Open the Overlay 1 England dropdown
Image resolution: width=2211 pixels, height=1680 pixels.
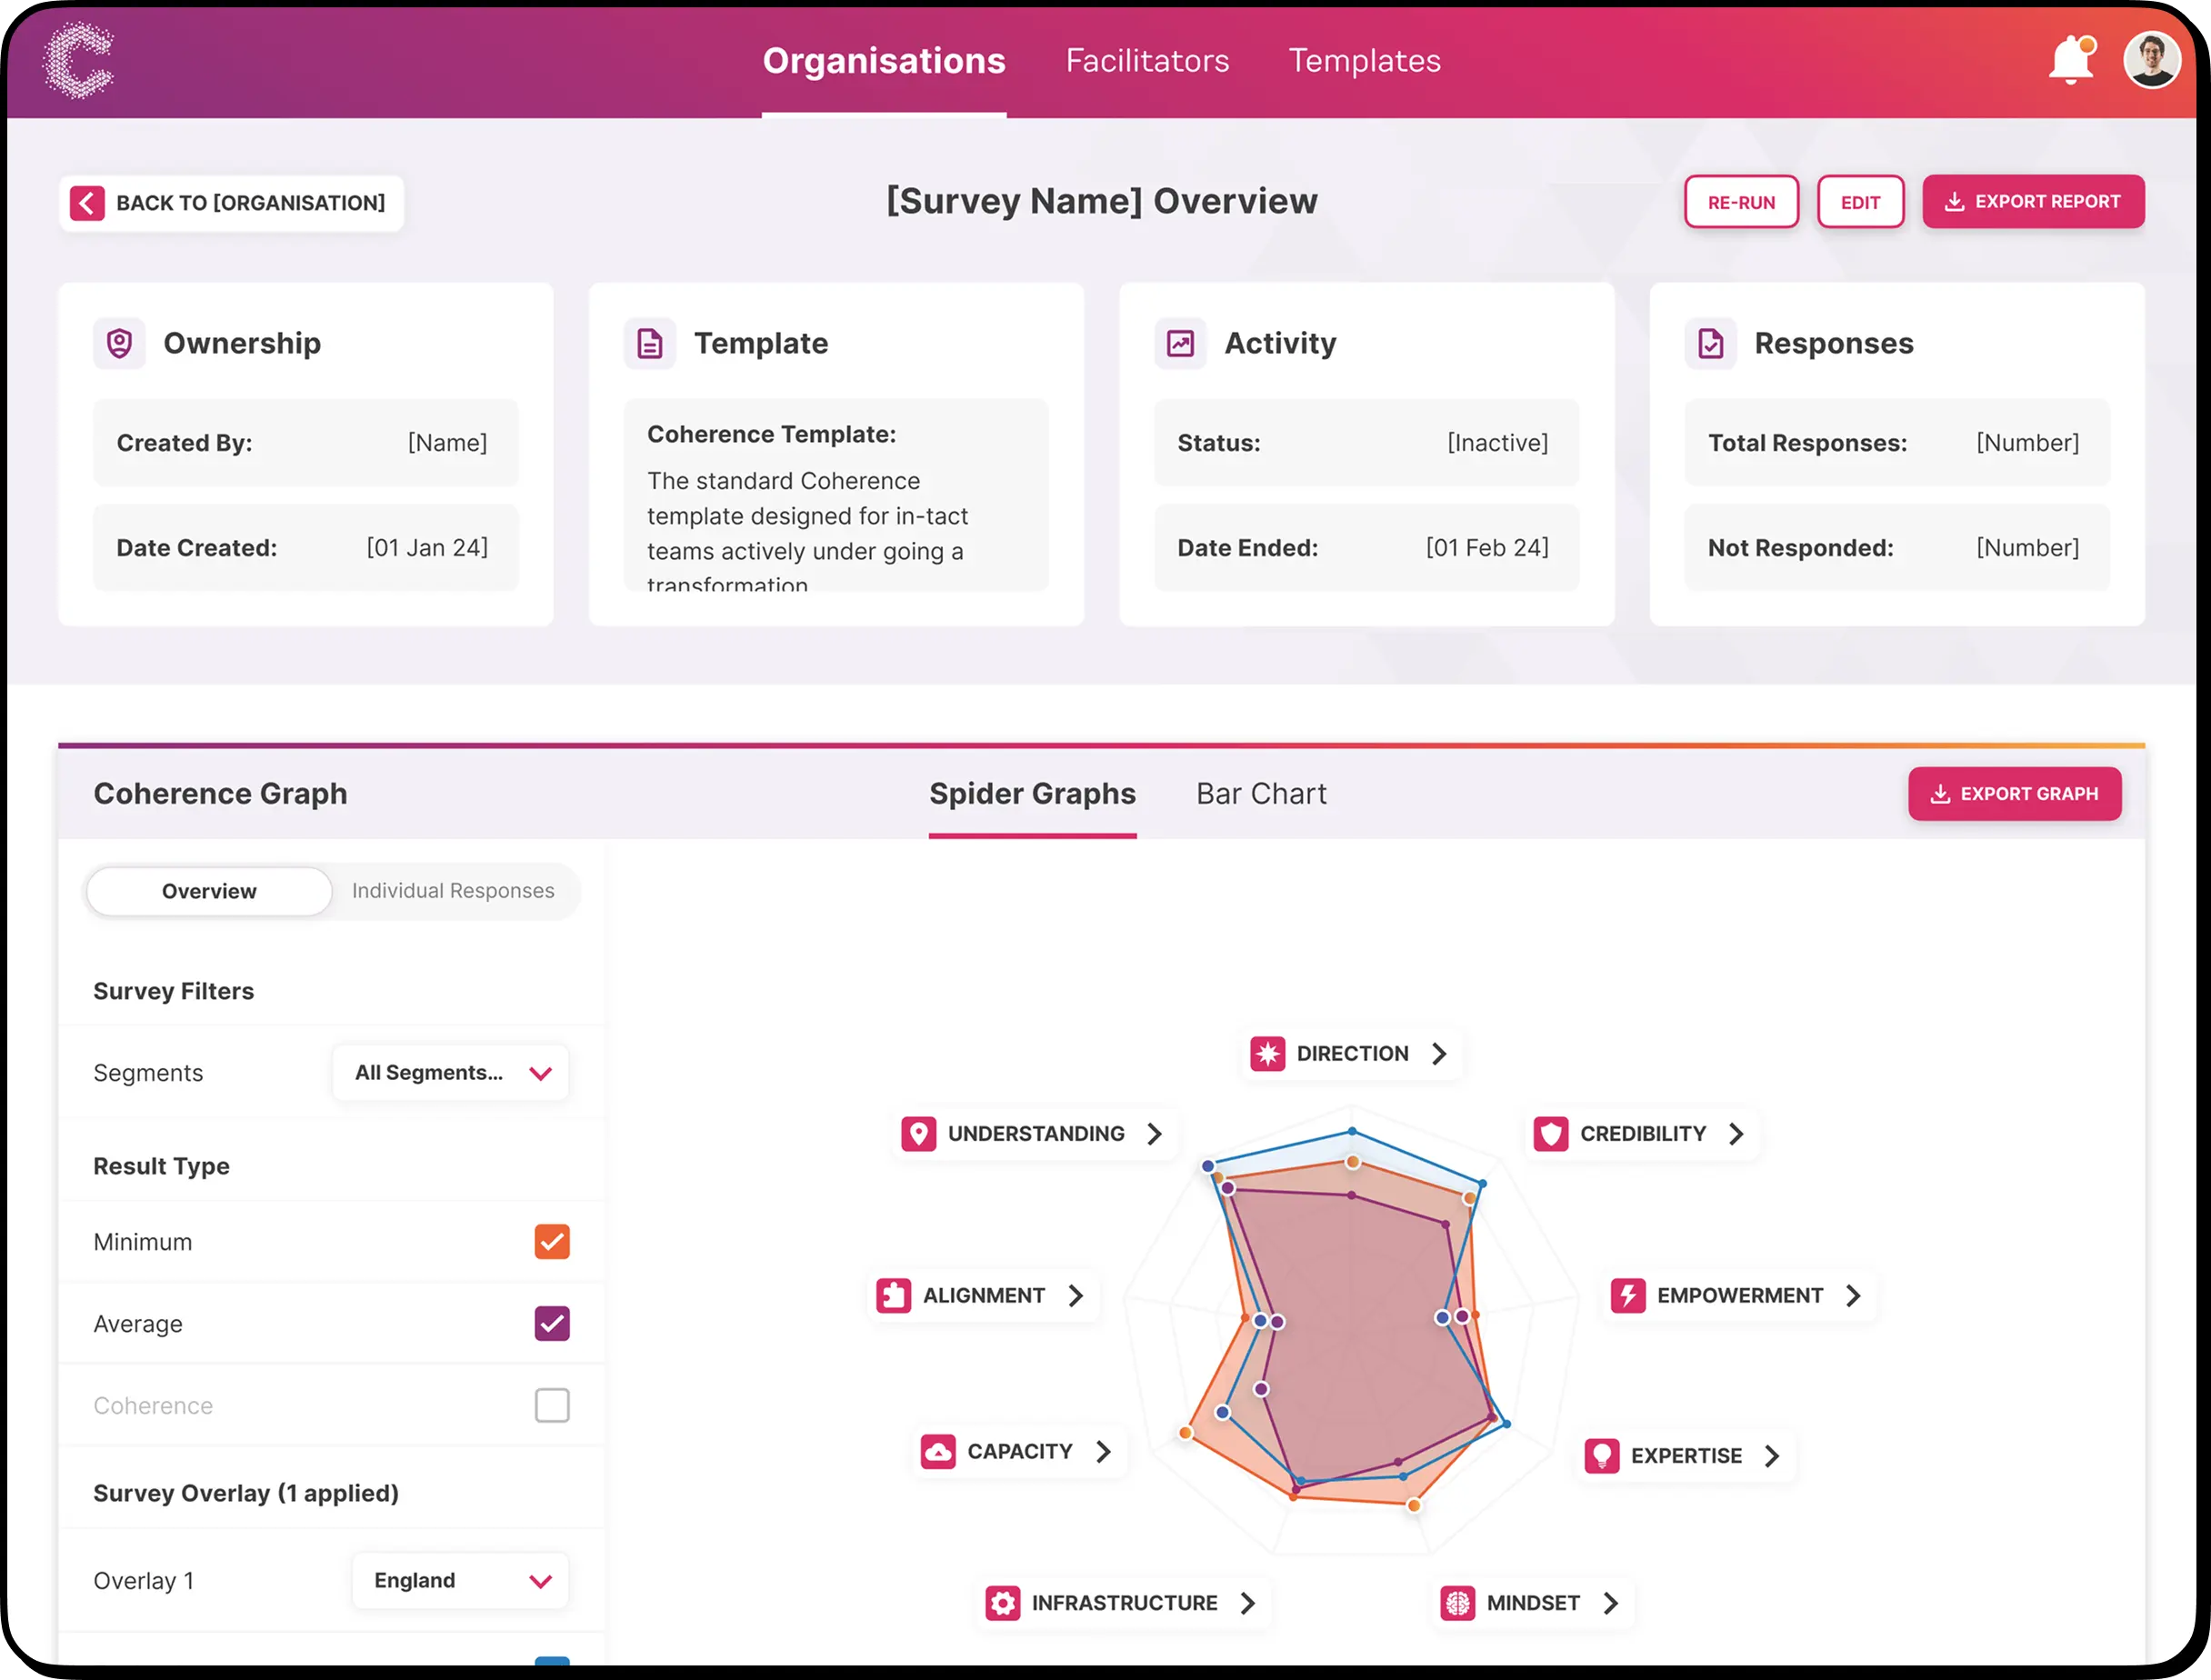tap(461, 1580)
